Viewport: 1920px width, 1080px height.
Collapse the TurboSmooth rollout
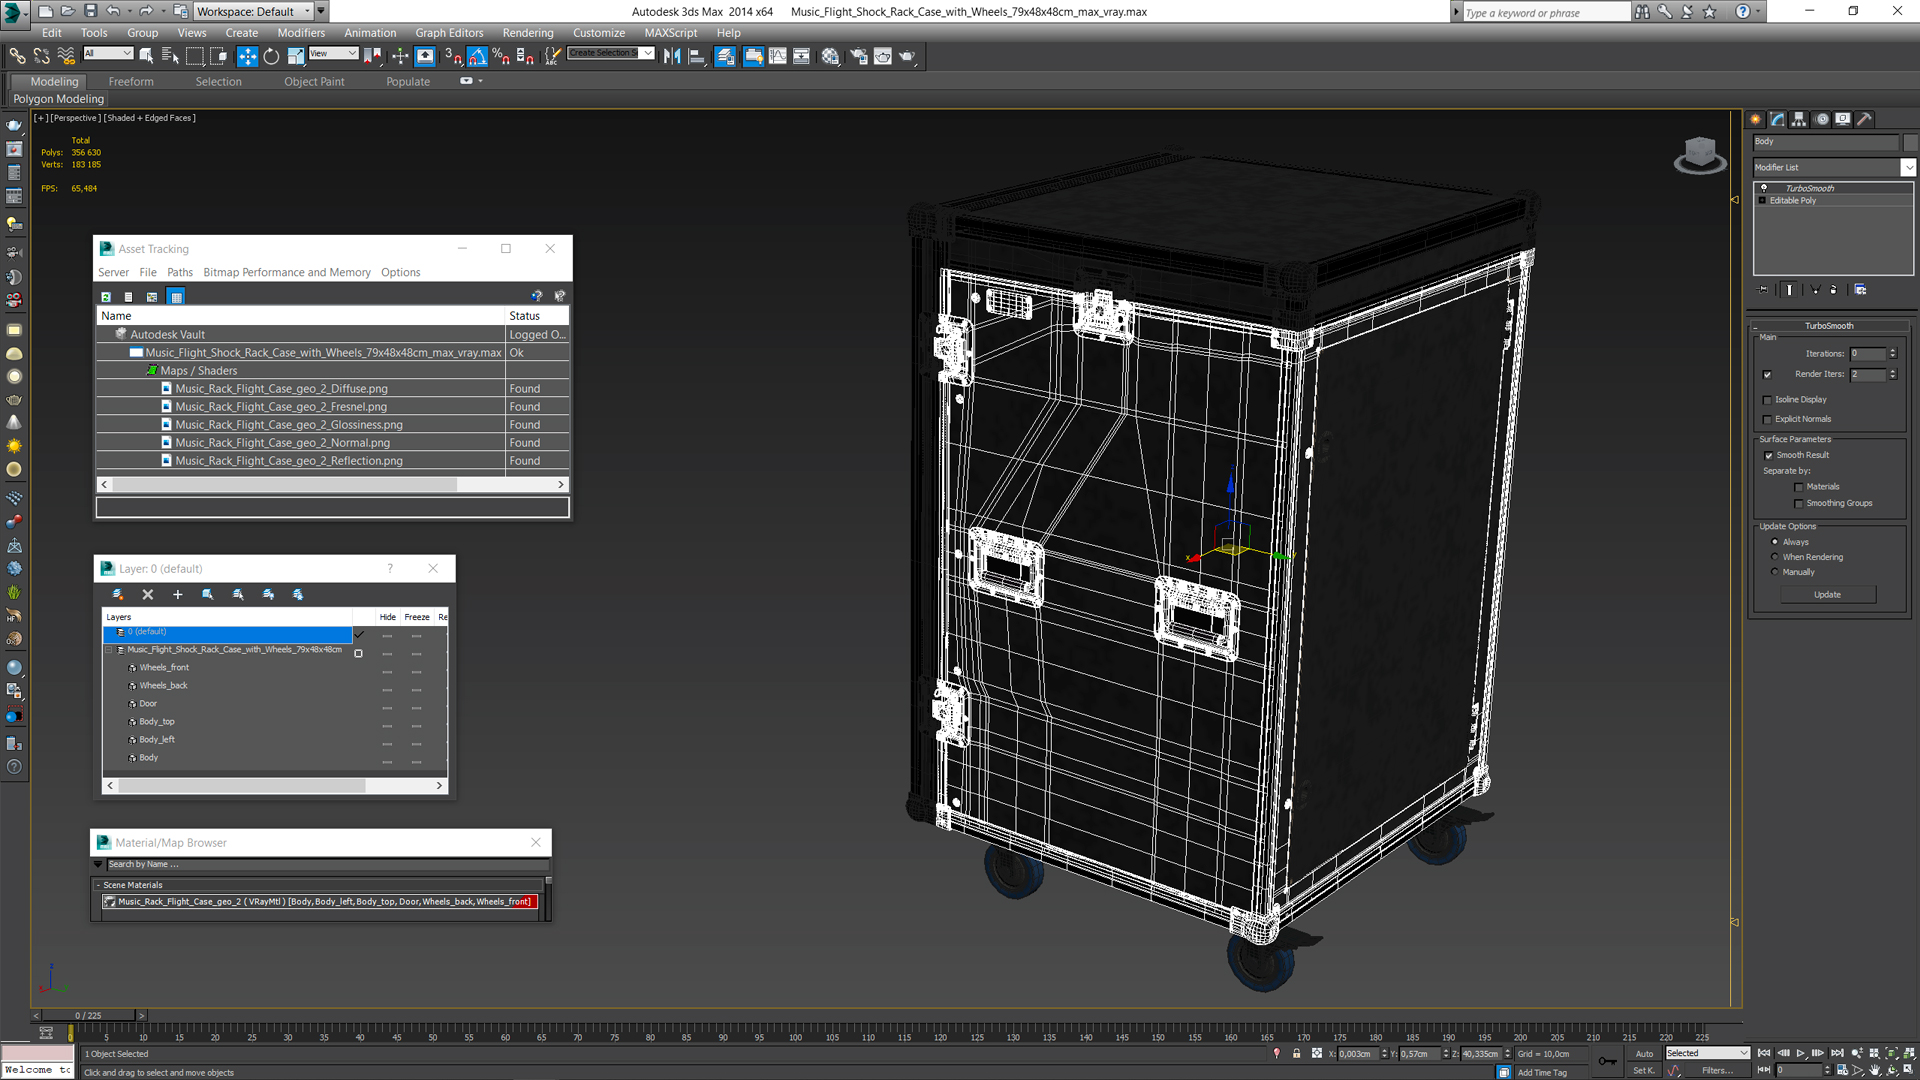pyautogui.click(x=1828, y=326)
